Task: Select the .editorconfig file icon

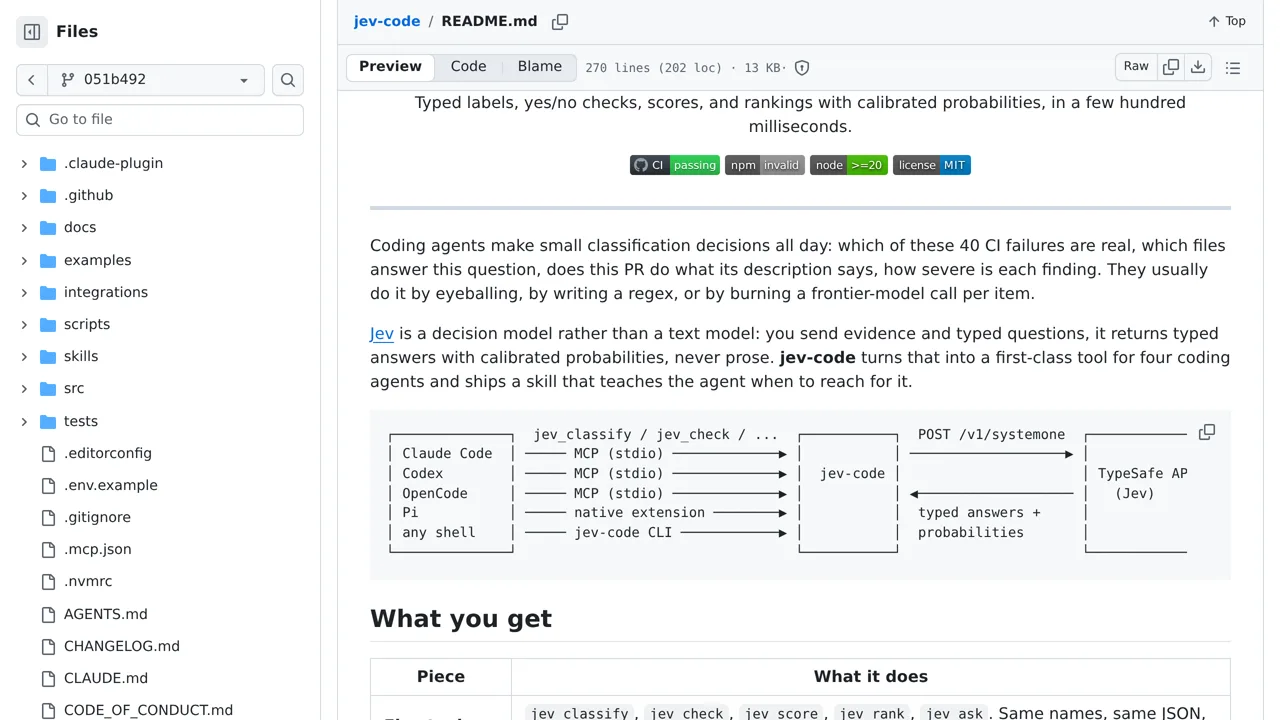Action: pos(48,453)
